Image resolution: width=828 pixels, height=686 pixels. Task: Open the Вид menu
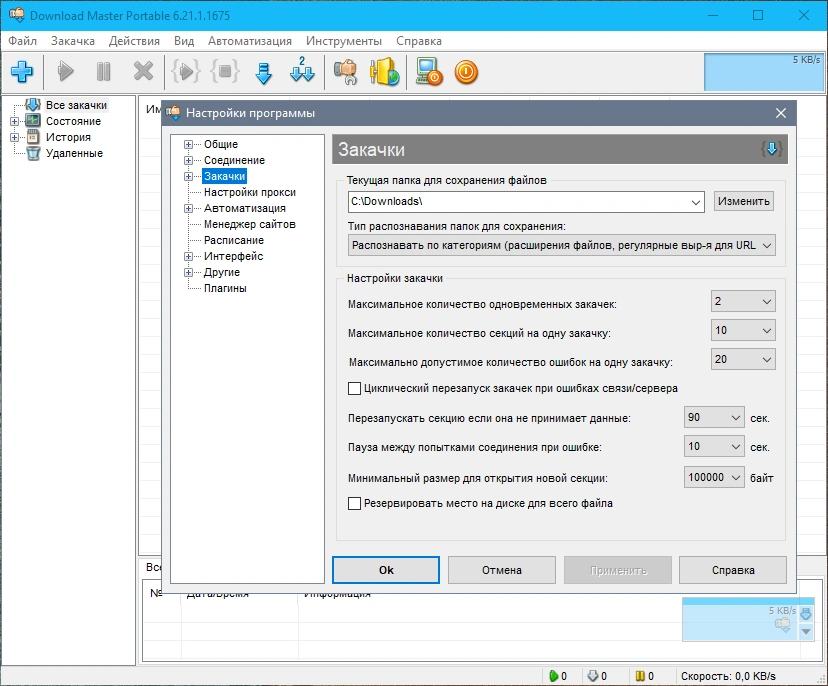184,41
